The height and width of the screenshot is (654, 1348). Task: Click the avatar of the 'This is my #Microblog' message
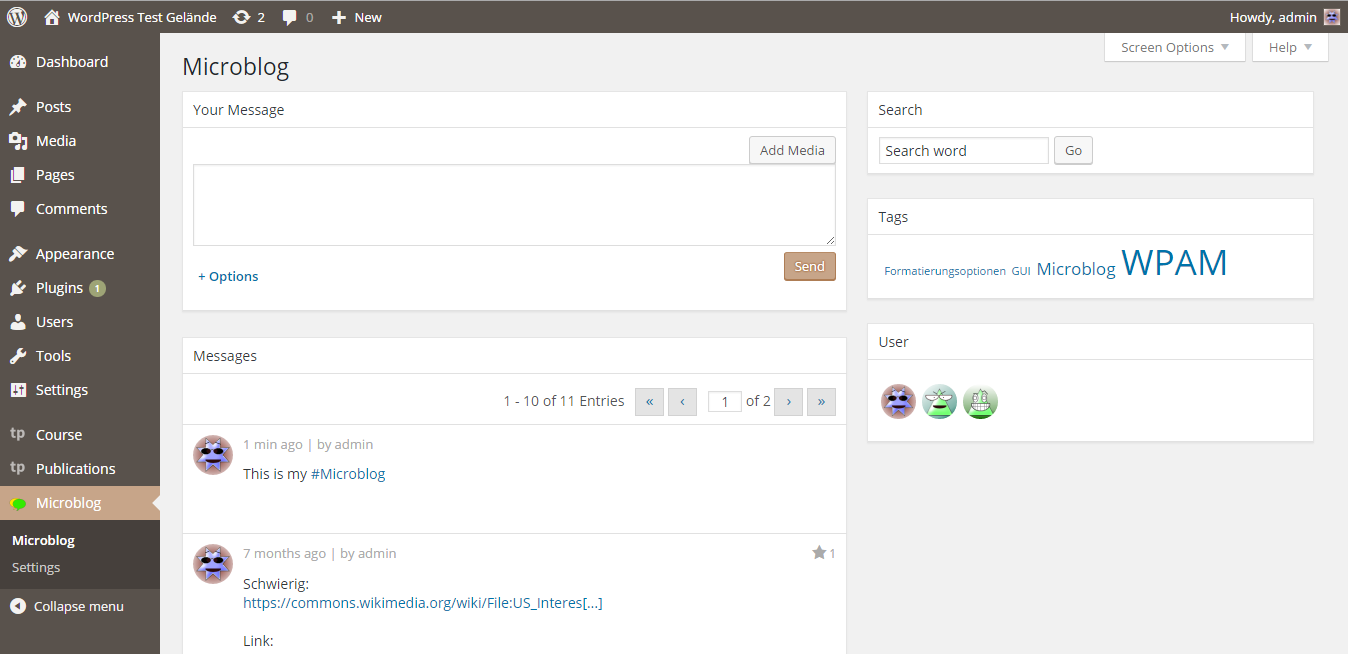[212, 455]
